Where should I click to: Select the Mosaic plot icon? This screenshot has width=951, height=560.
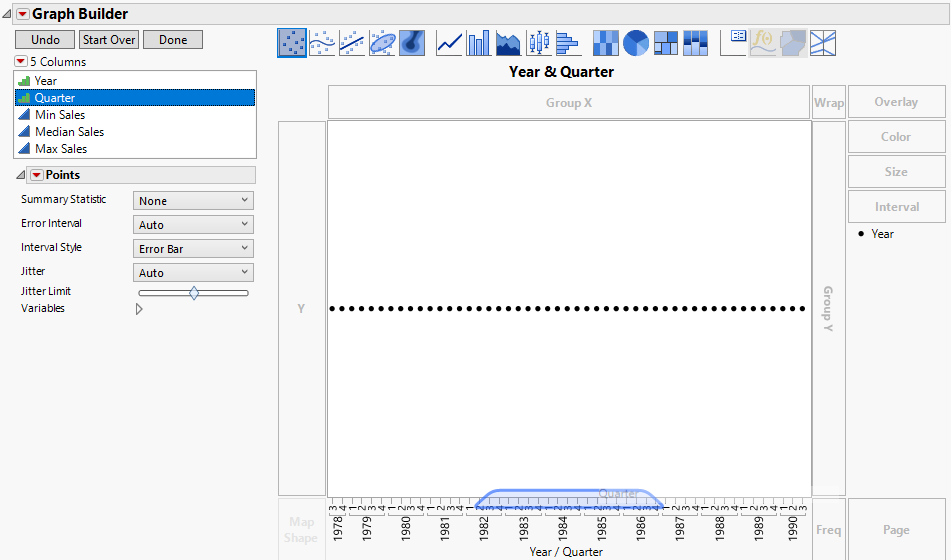click(x=696, y=43)
